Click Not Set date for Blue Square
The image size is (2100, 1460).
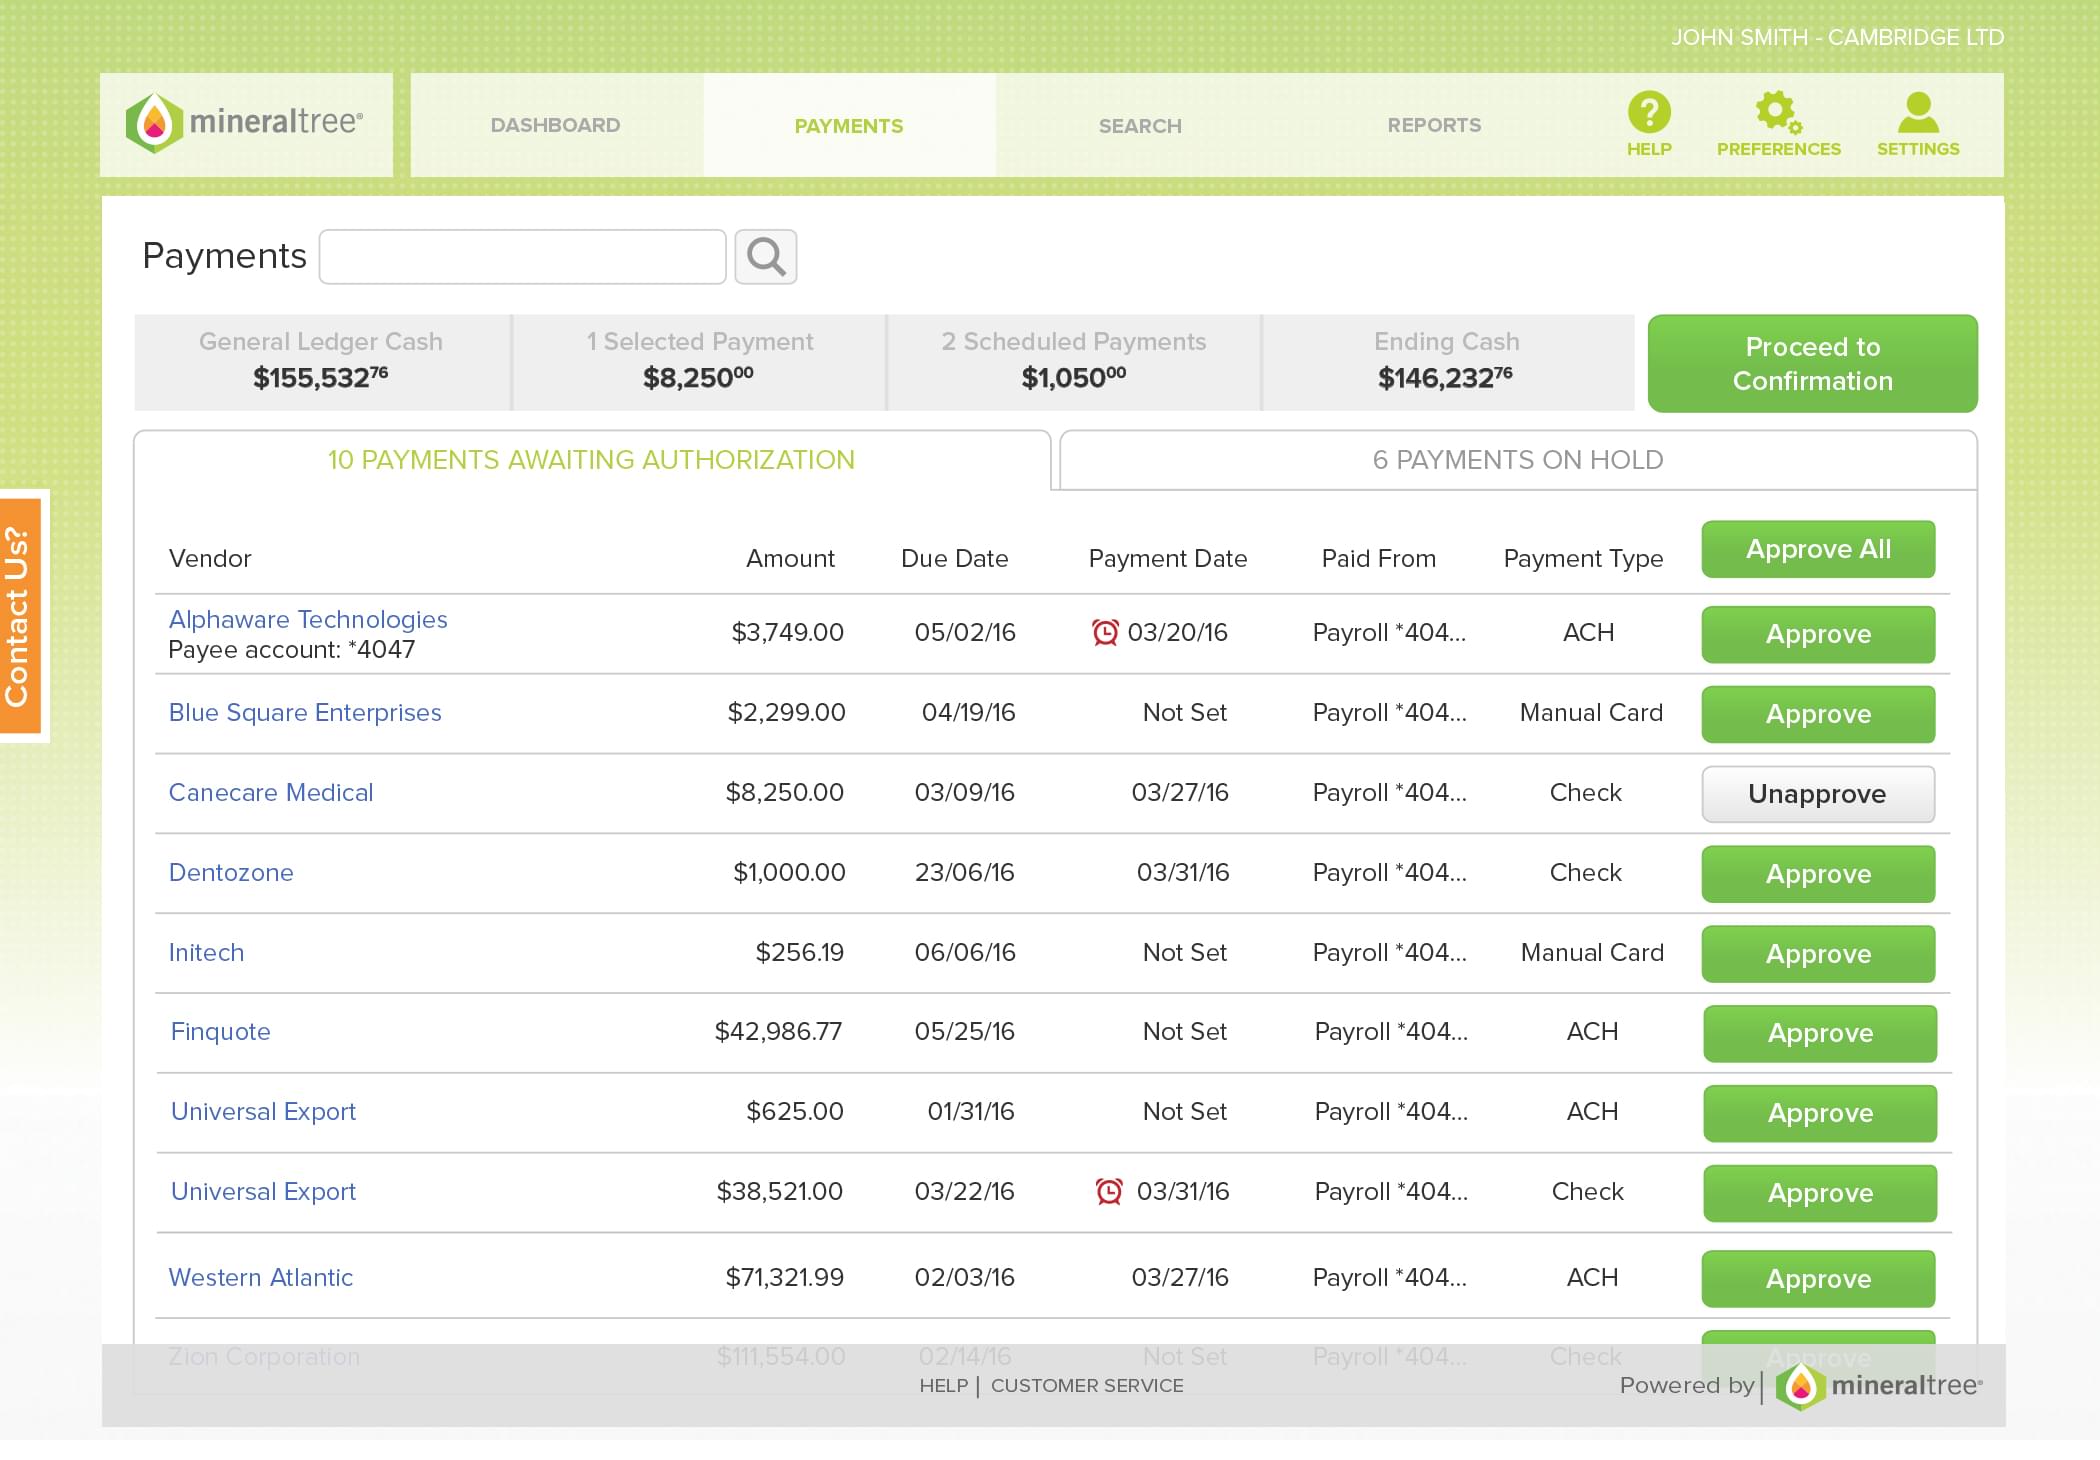1185,712
